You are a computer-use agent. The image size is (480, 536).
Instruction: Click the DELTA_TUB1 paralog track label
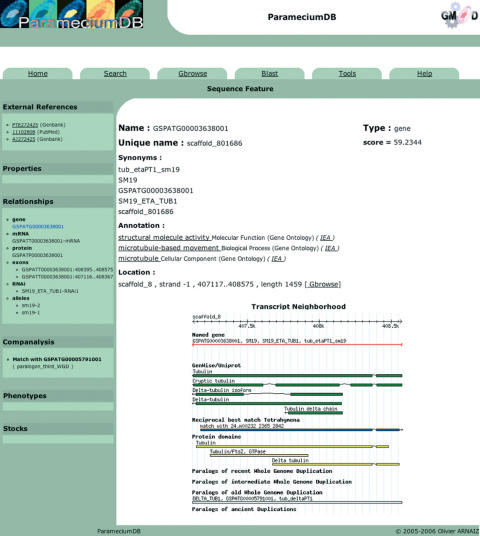tap(252, 499)
